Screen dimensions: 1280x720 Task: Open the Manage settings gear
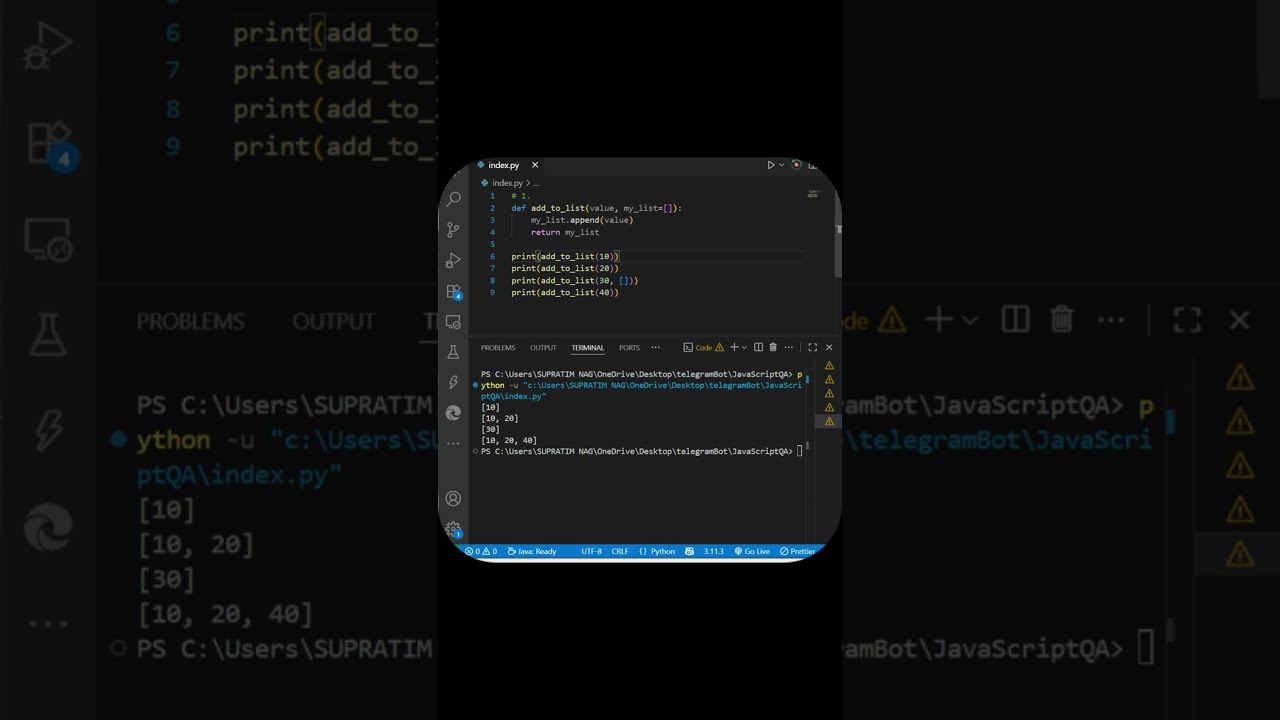click(453, 528)
